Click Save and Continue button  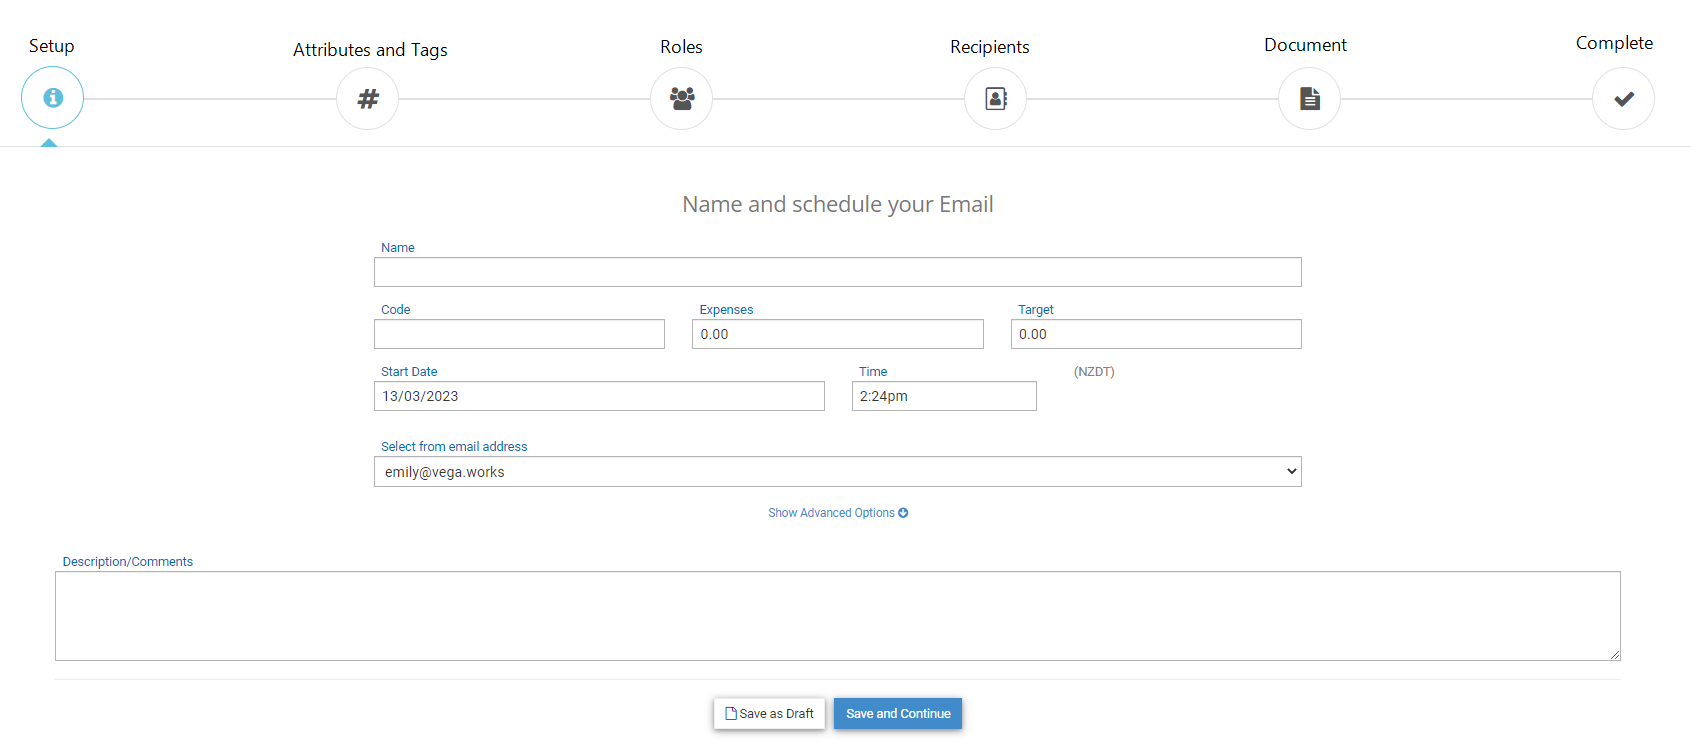898,714
